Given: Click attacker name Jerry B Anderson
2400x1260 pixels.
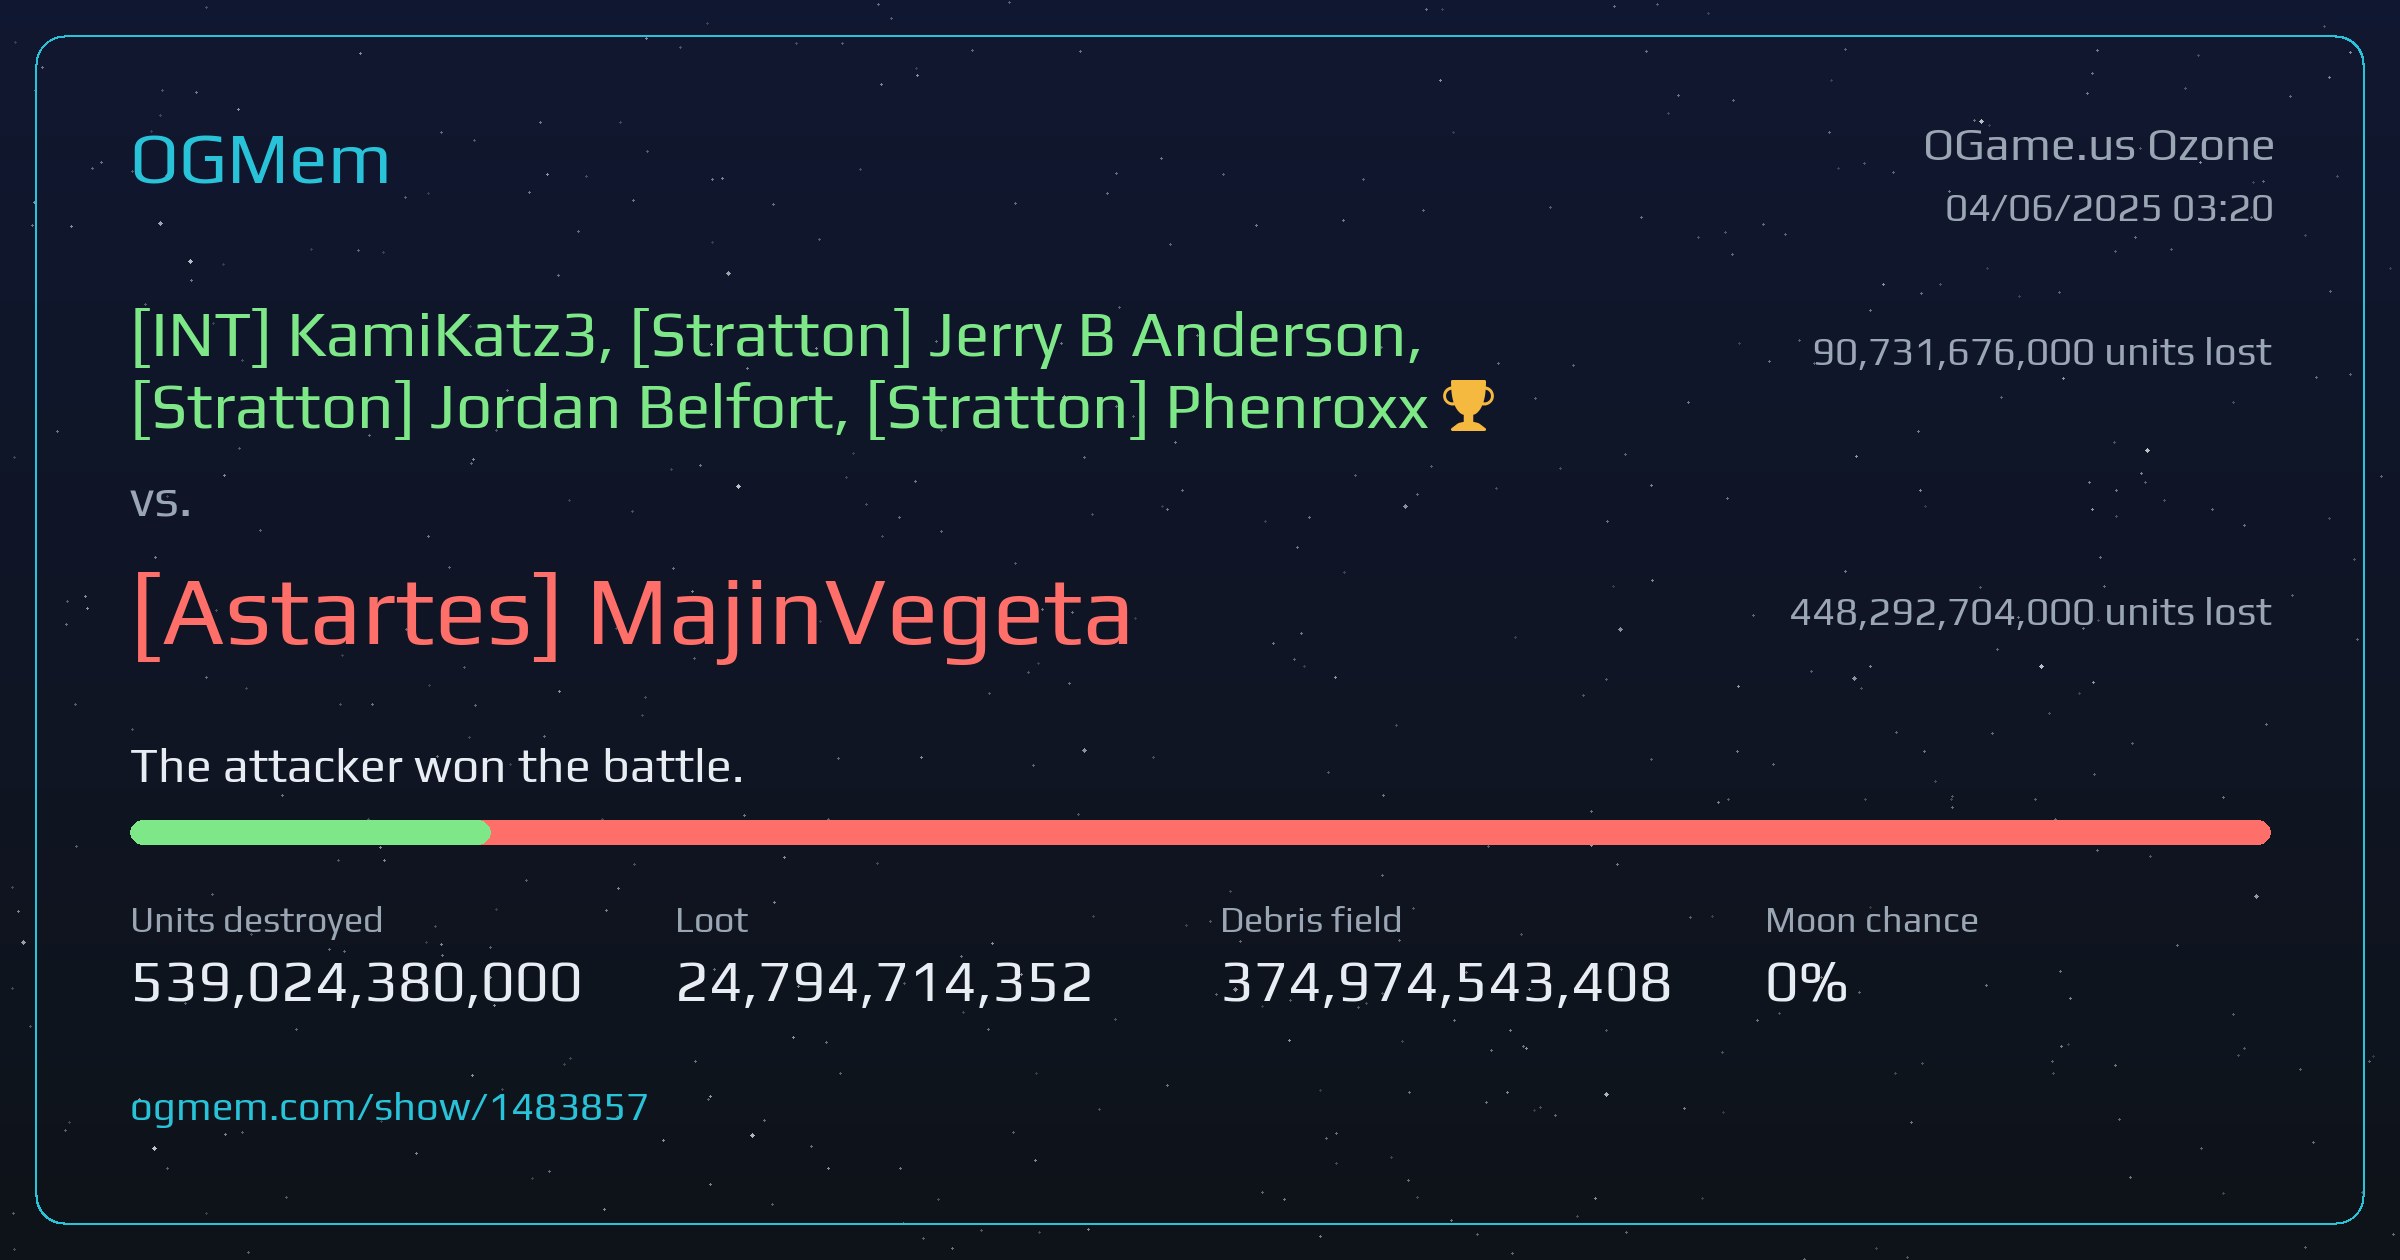Looking at the screenshot, I should tap(1175, 336).
